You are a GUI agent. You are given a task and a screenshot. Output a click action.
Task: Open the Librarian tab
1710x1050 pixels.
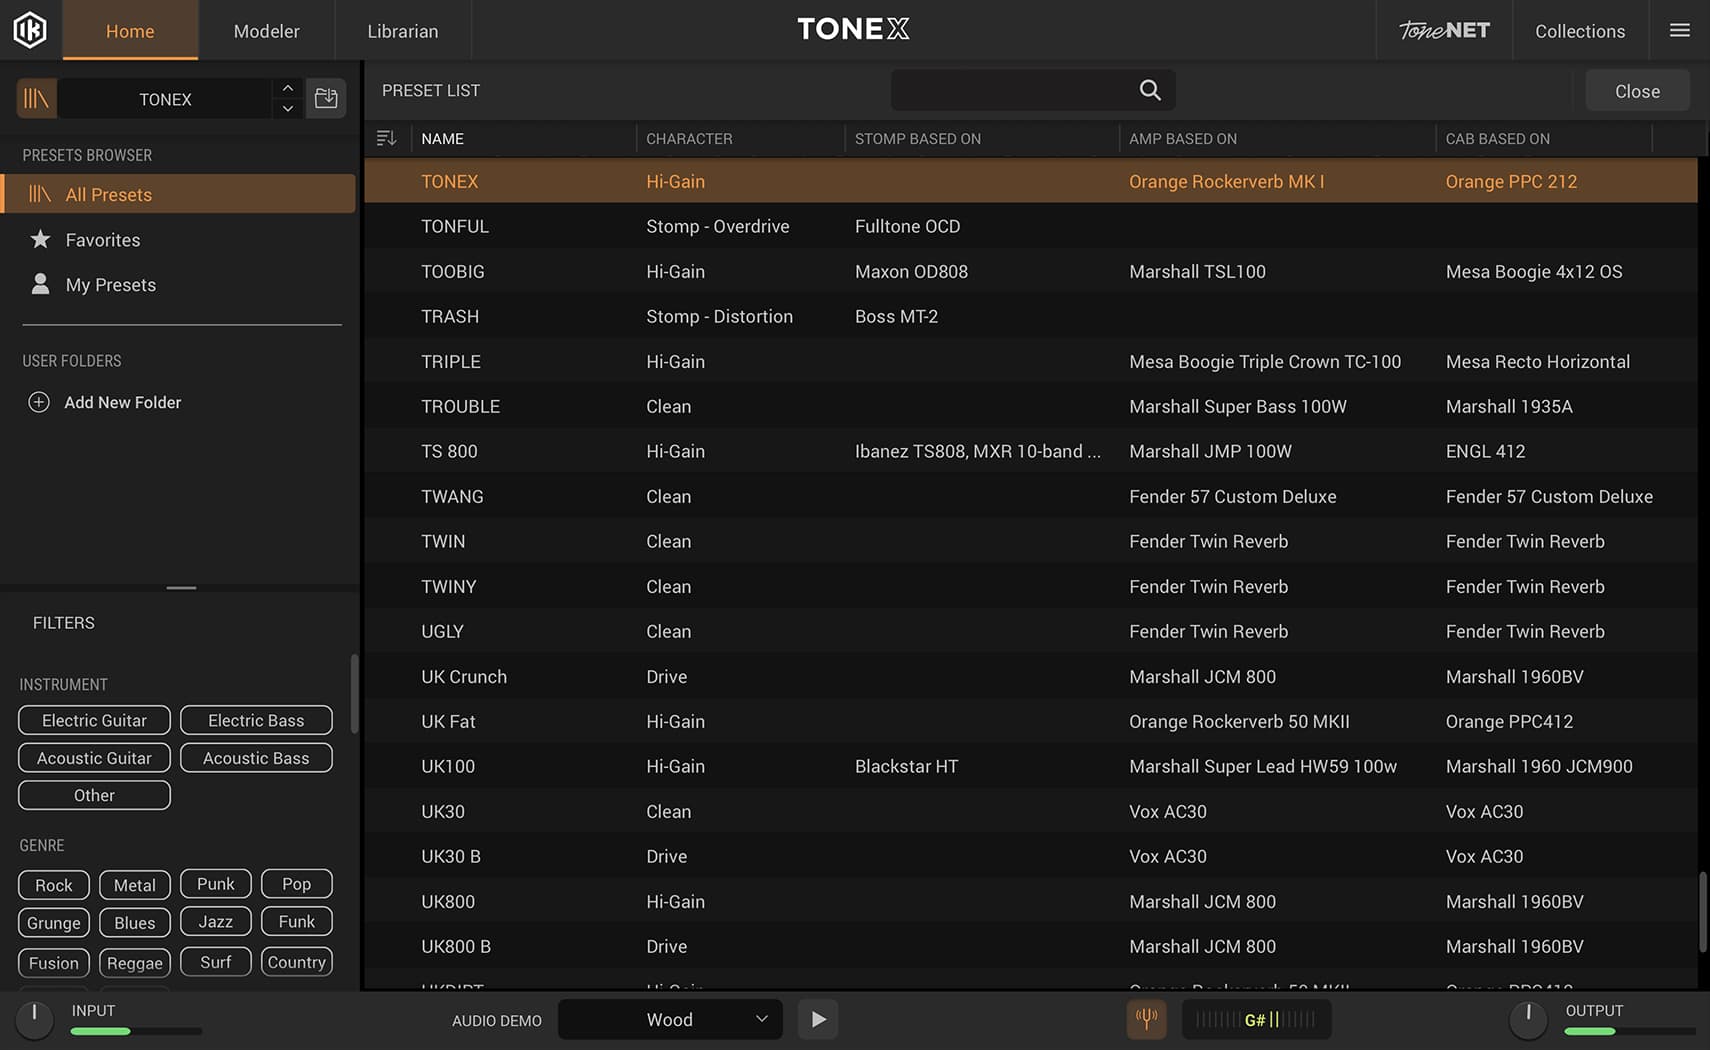click(402, 31)
